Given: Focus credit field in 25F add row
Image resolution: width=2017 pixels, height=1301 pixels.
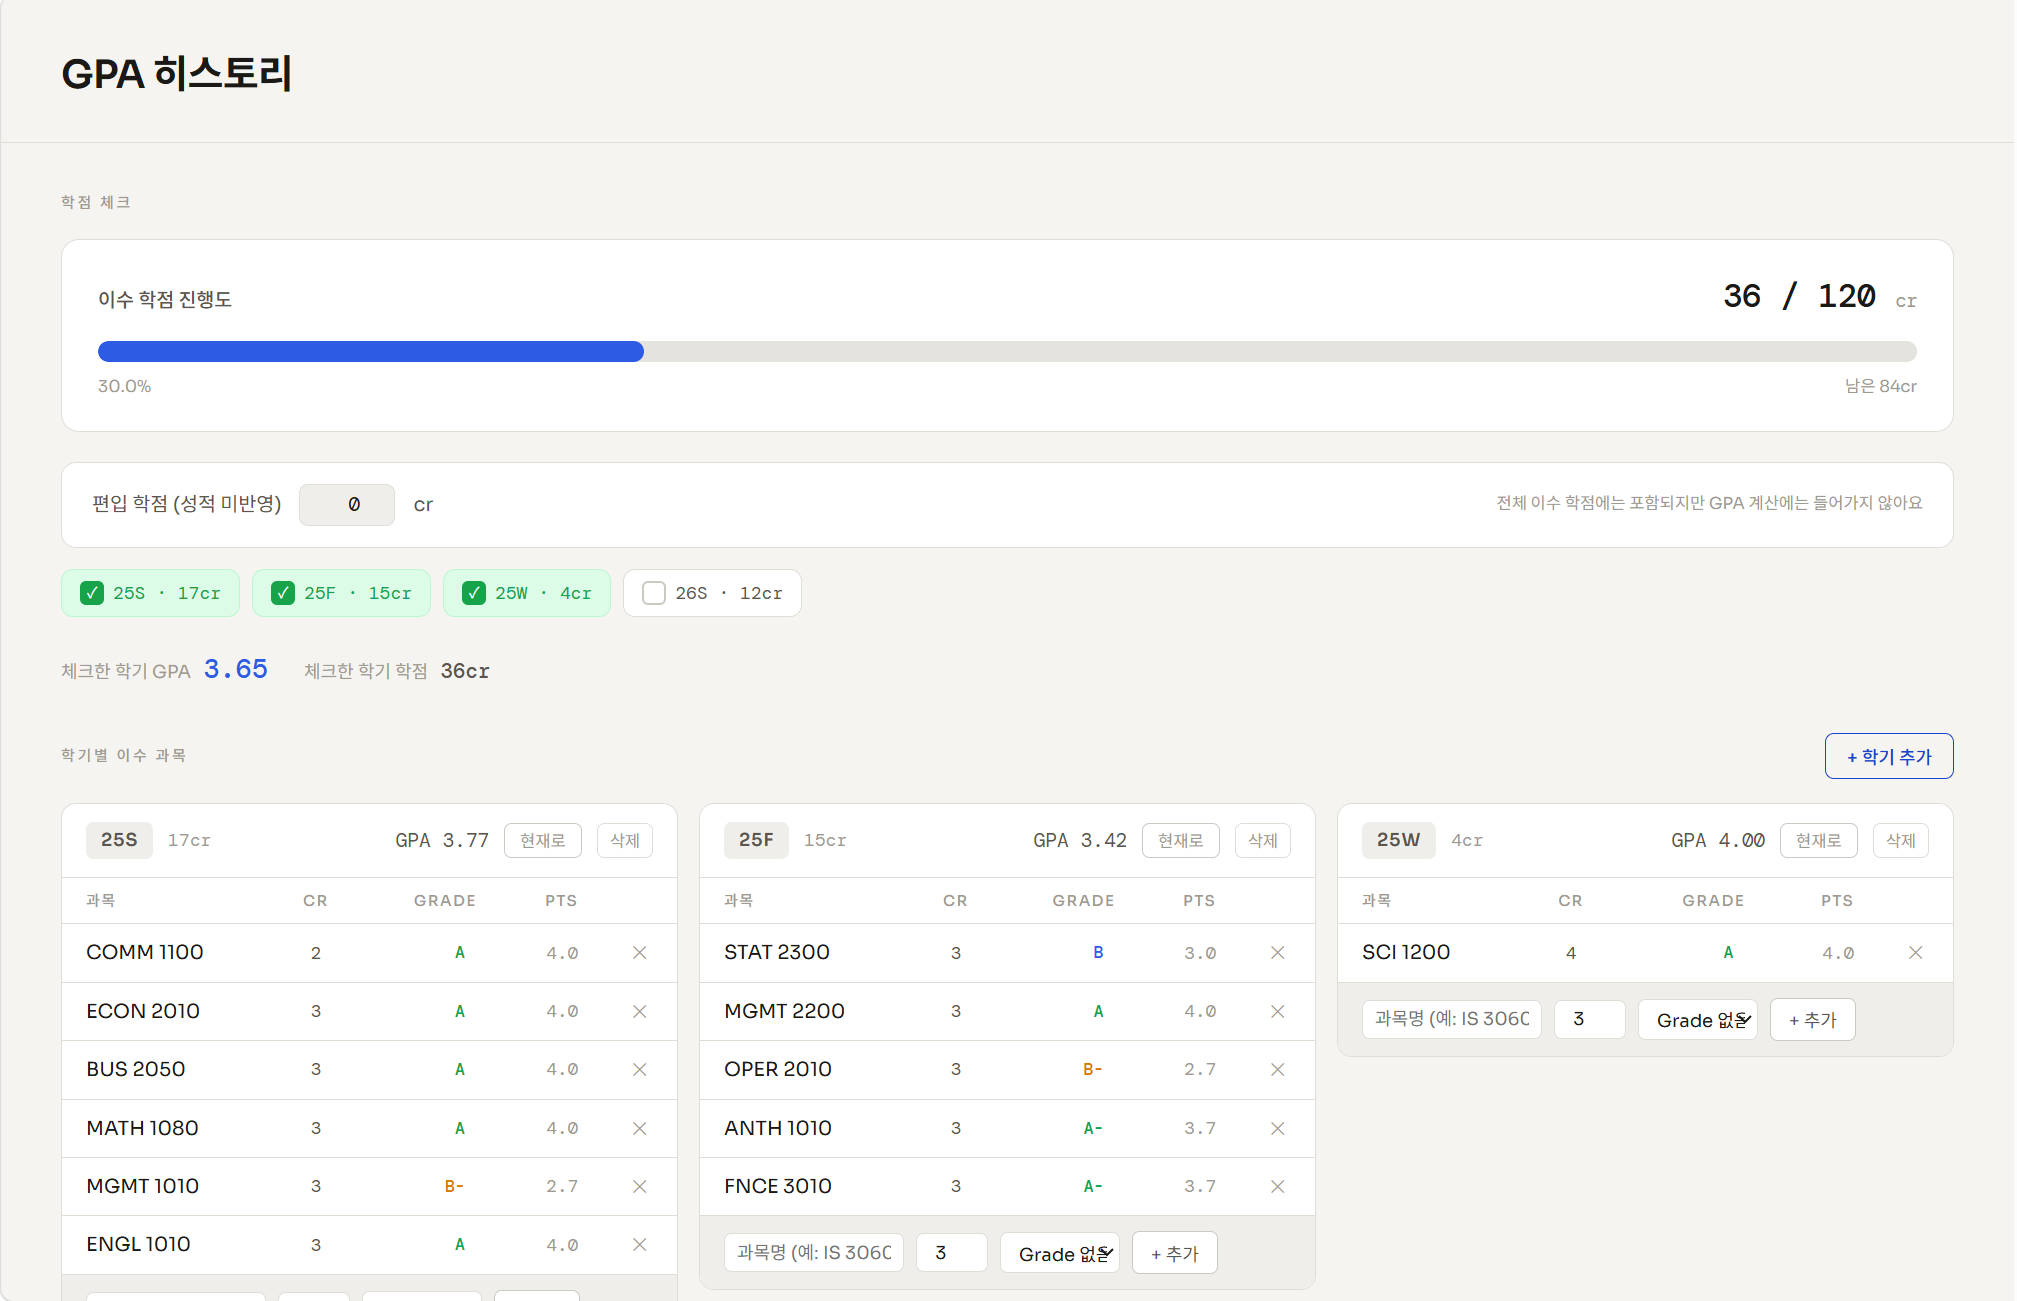Looking at the screenshot, I should 952,1253.
